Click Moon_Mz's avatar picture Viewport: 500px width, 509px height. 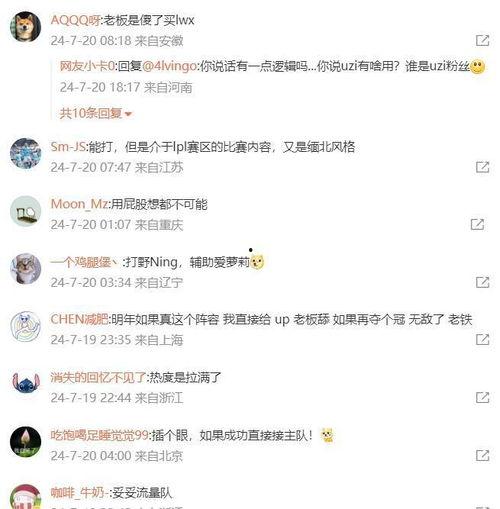(25, 211)
